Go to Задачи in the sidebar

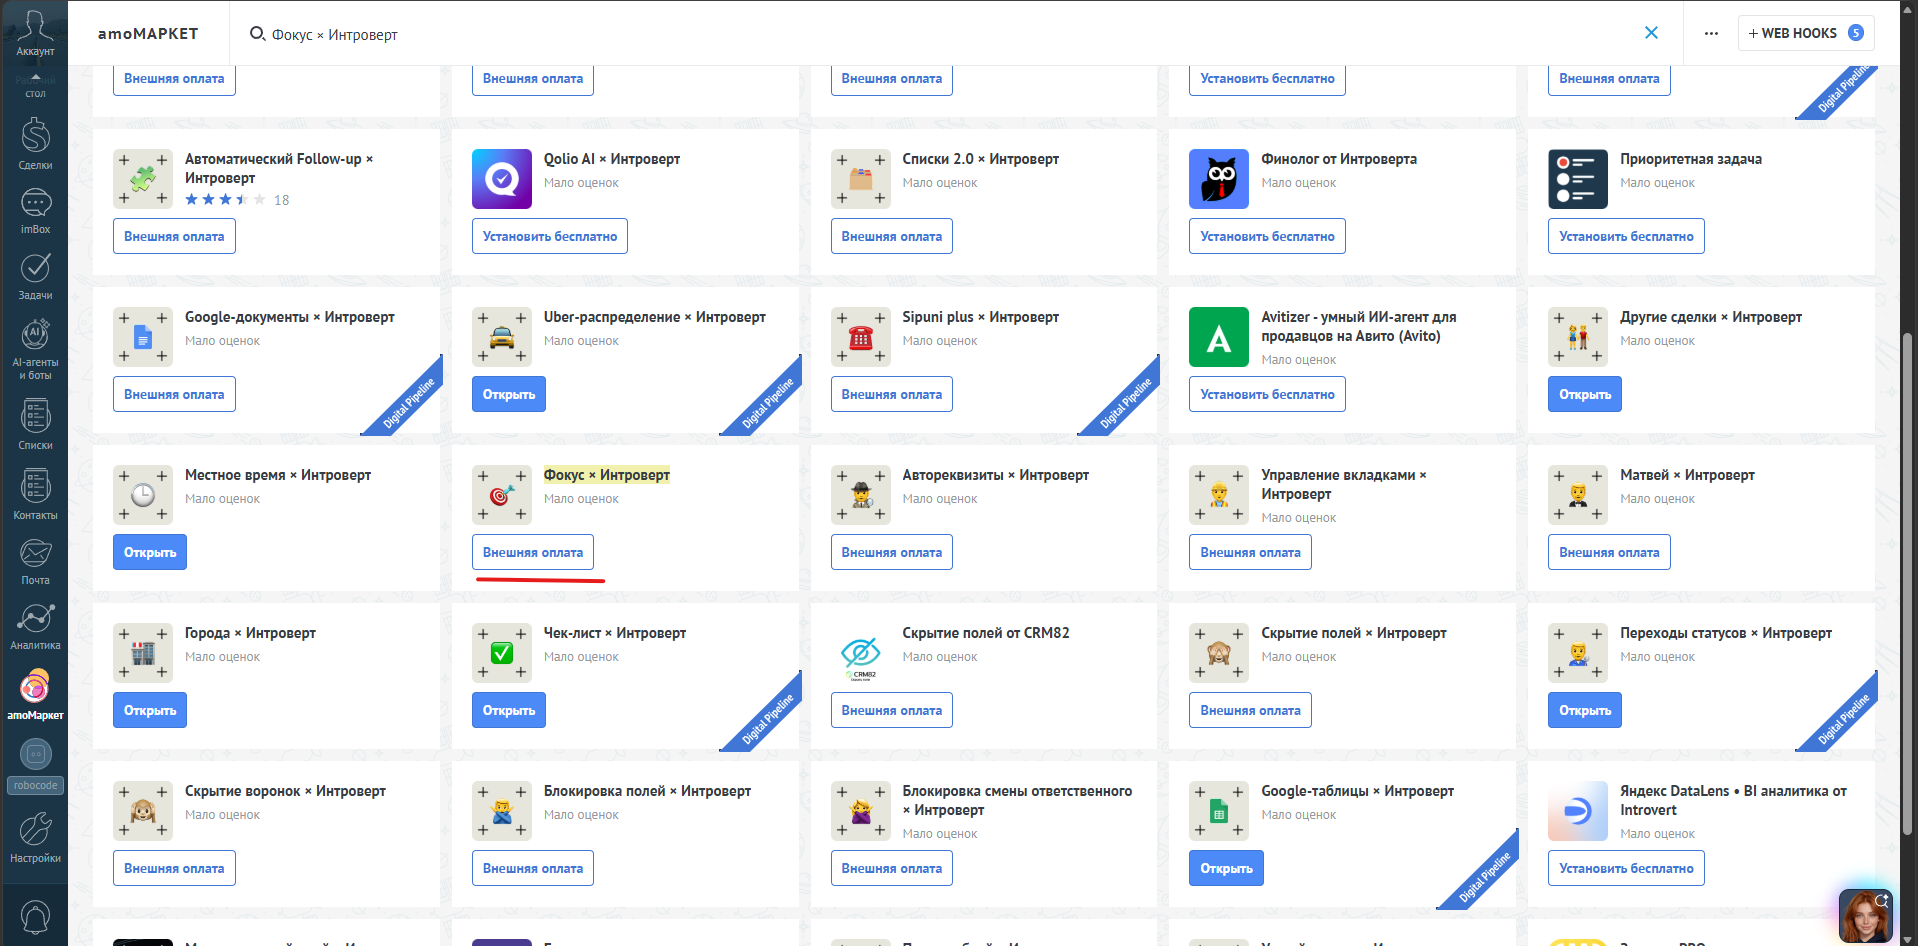point(35,276)
